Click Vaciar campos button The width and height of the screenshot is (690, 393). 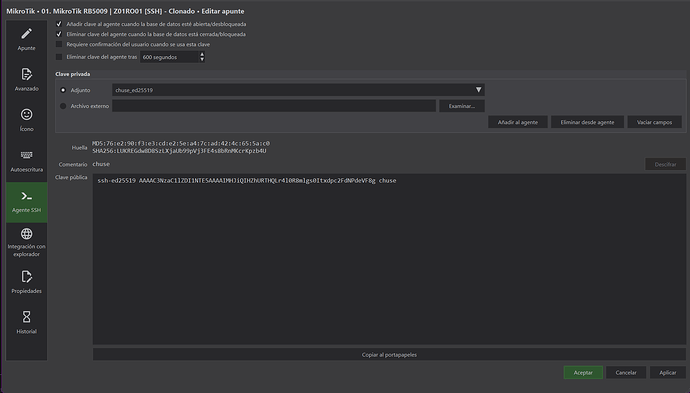click(654, 122)
